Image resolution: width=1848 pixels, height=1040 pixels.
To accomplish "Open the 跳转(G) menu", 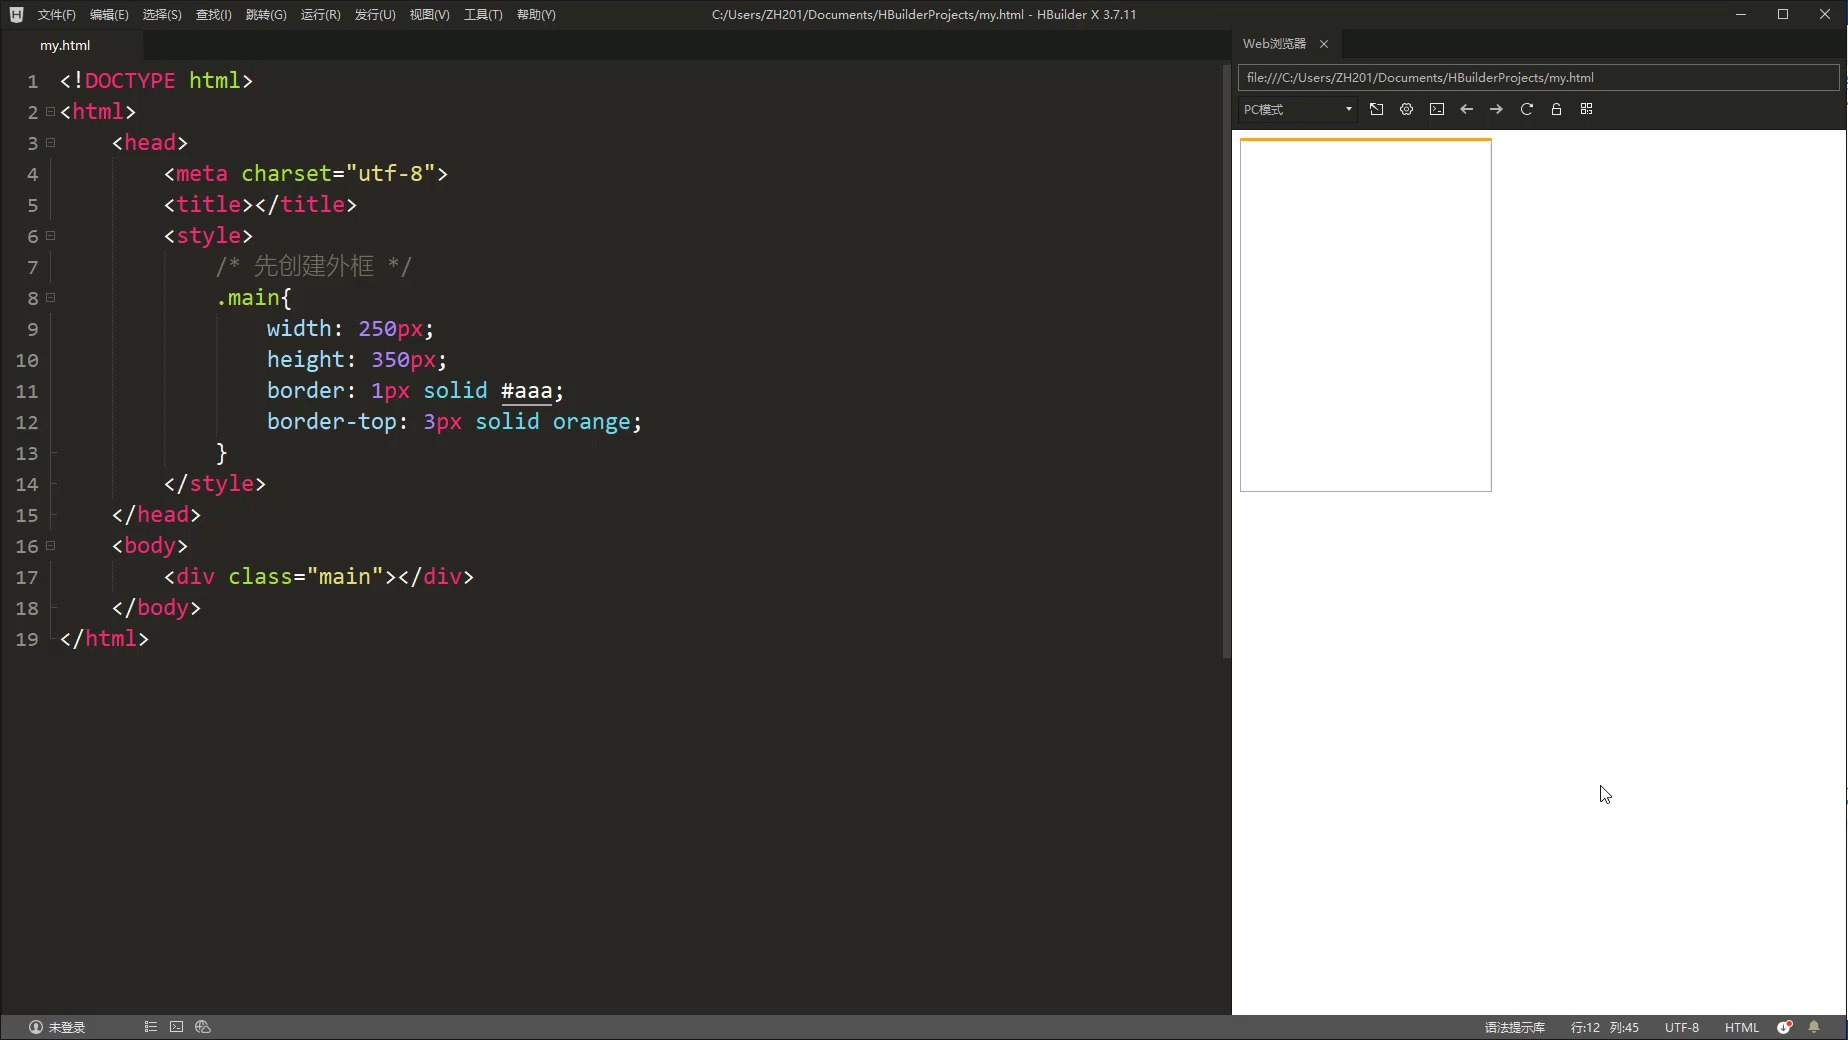I will pos(266,14).
